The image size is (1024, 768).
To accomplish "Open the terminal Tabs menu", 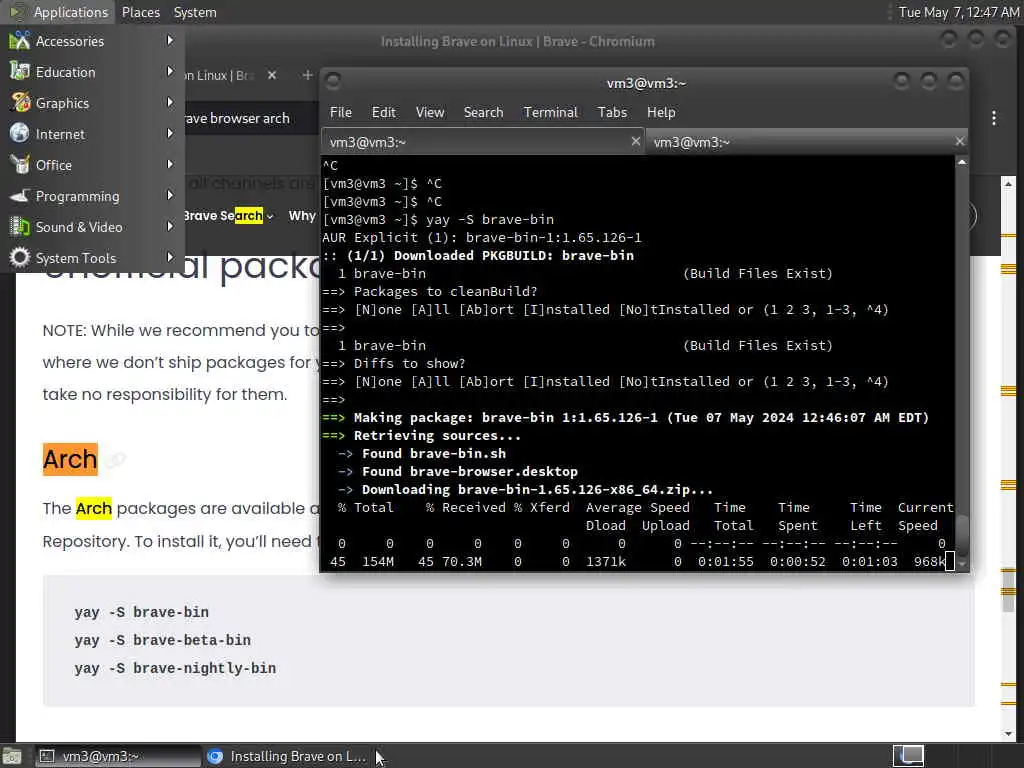I will click(612, 112).
